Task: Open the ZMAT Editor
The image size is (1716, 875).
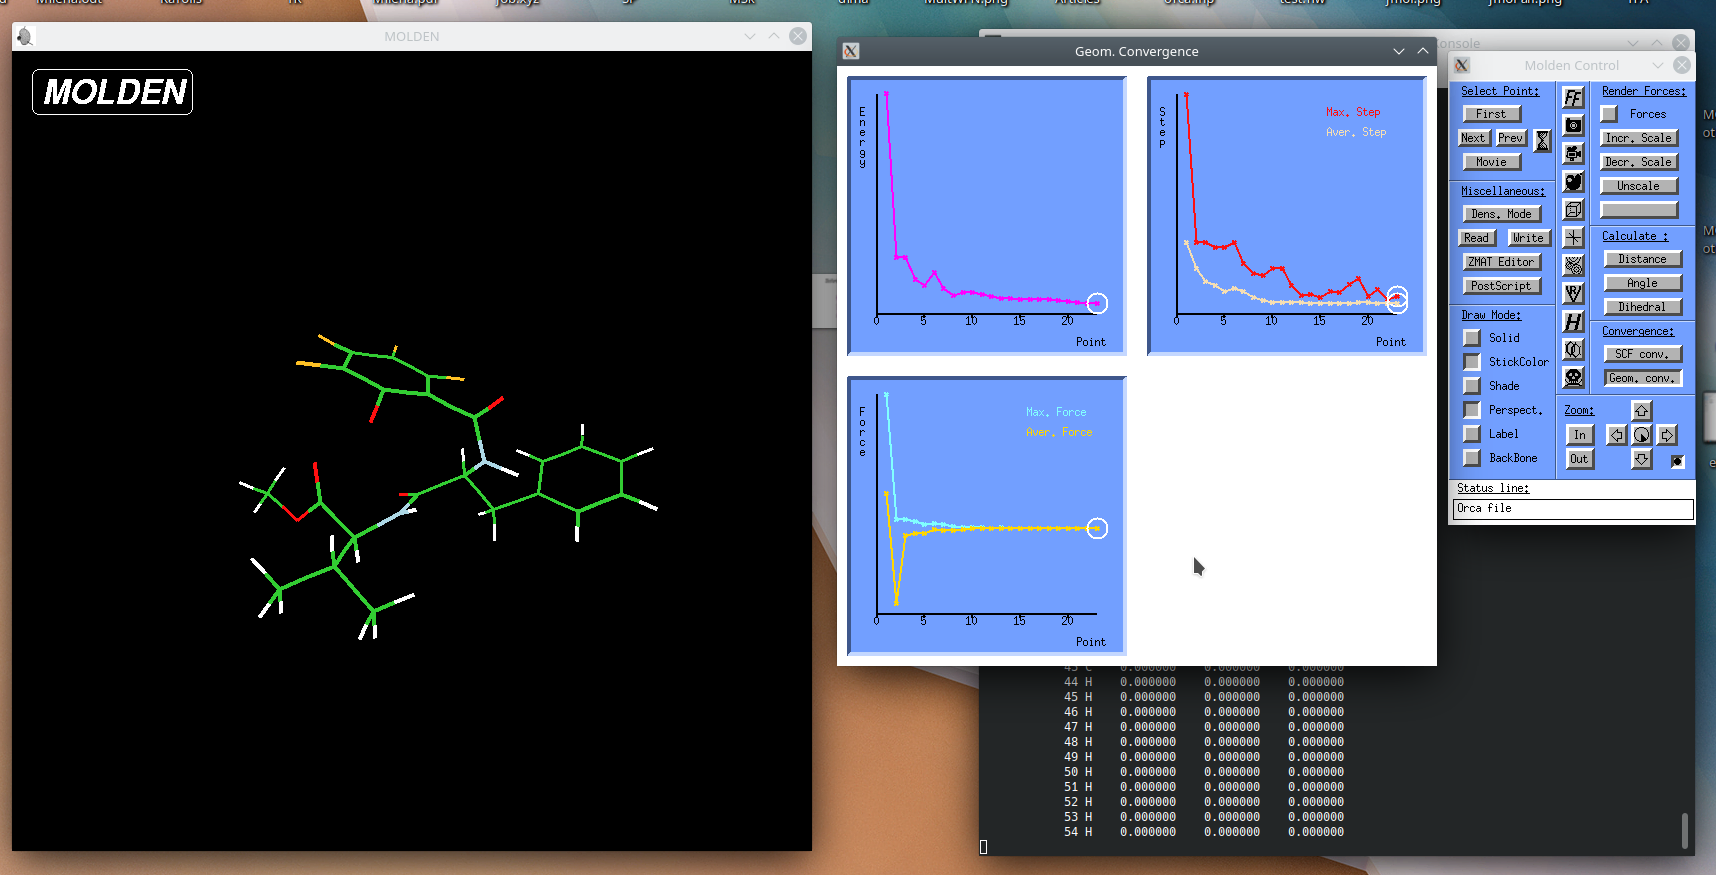Action: 1501,262
